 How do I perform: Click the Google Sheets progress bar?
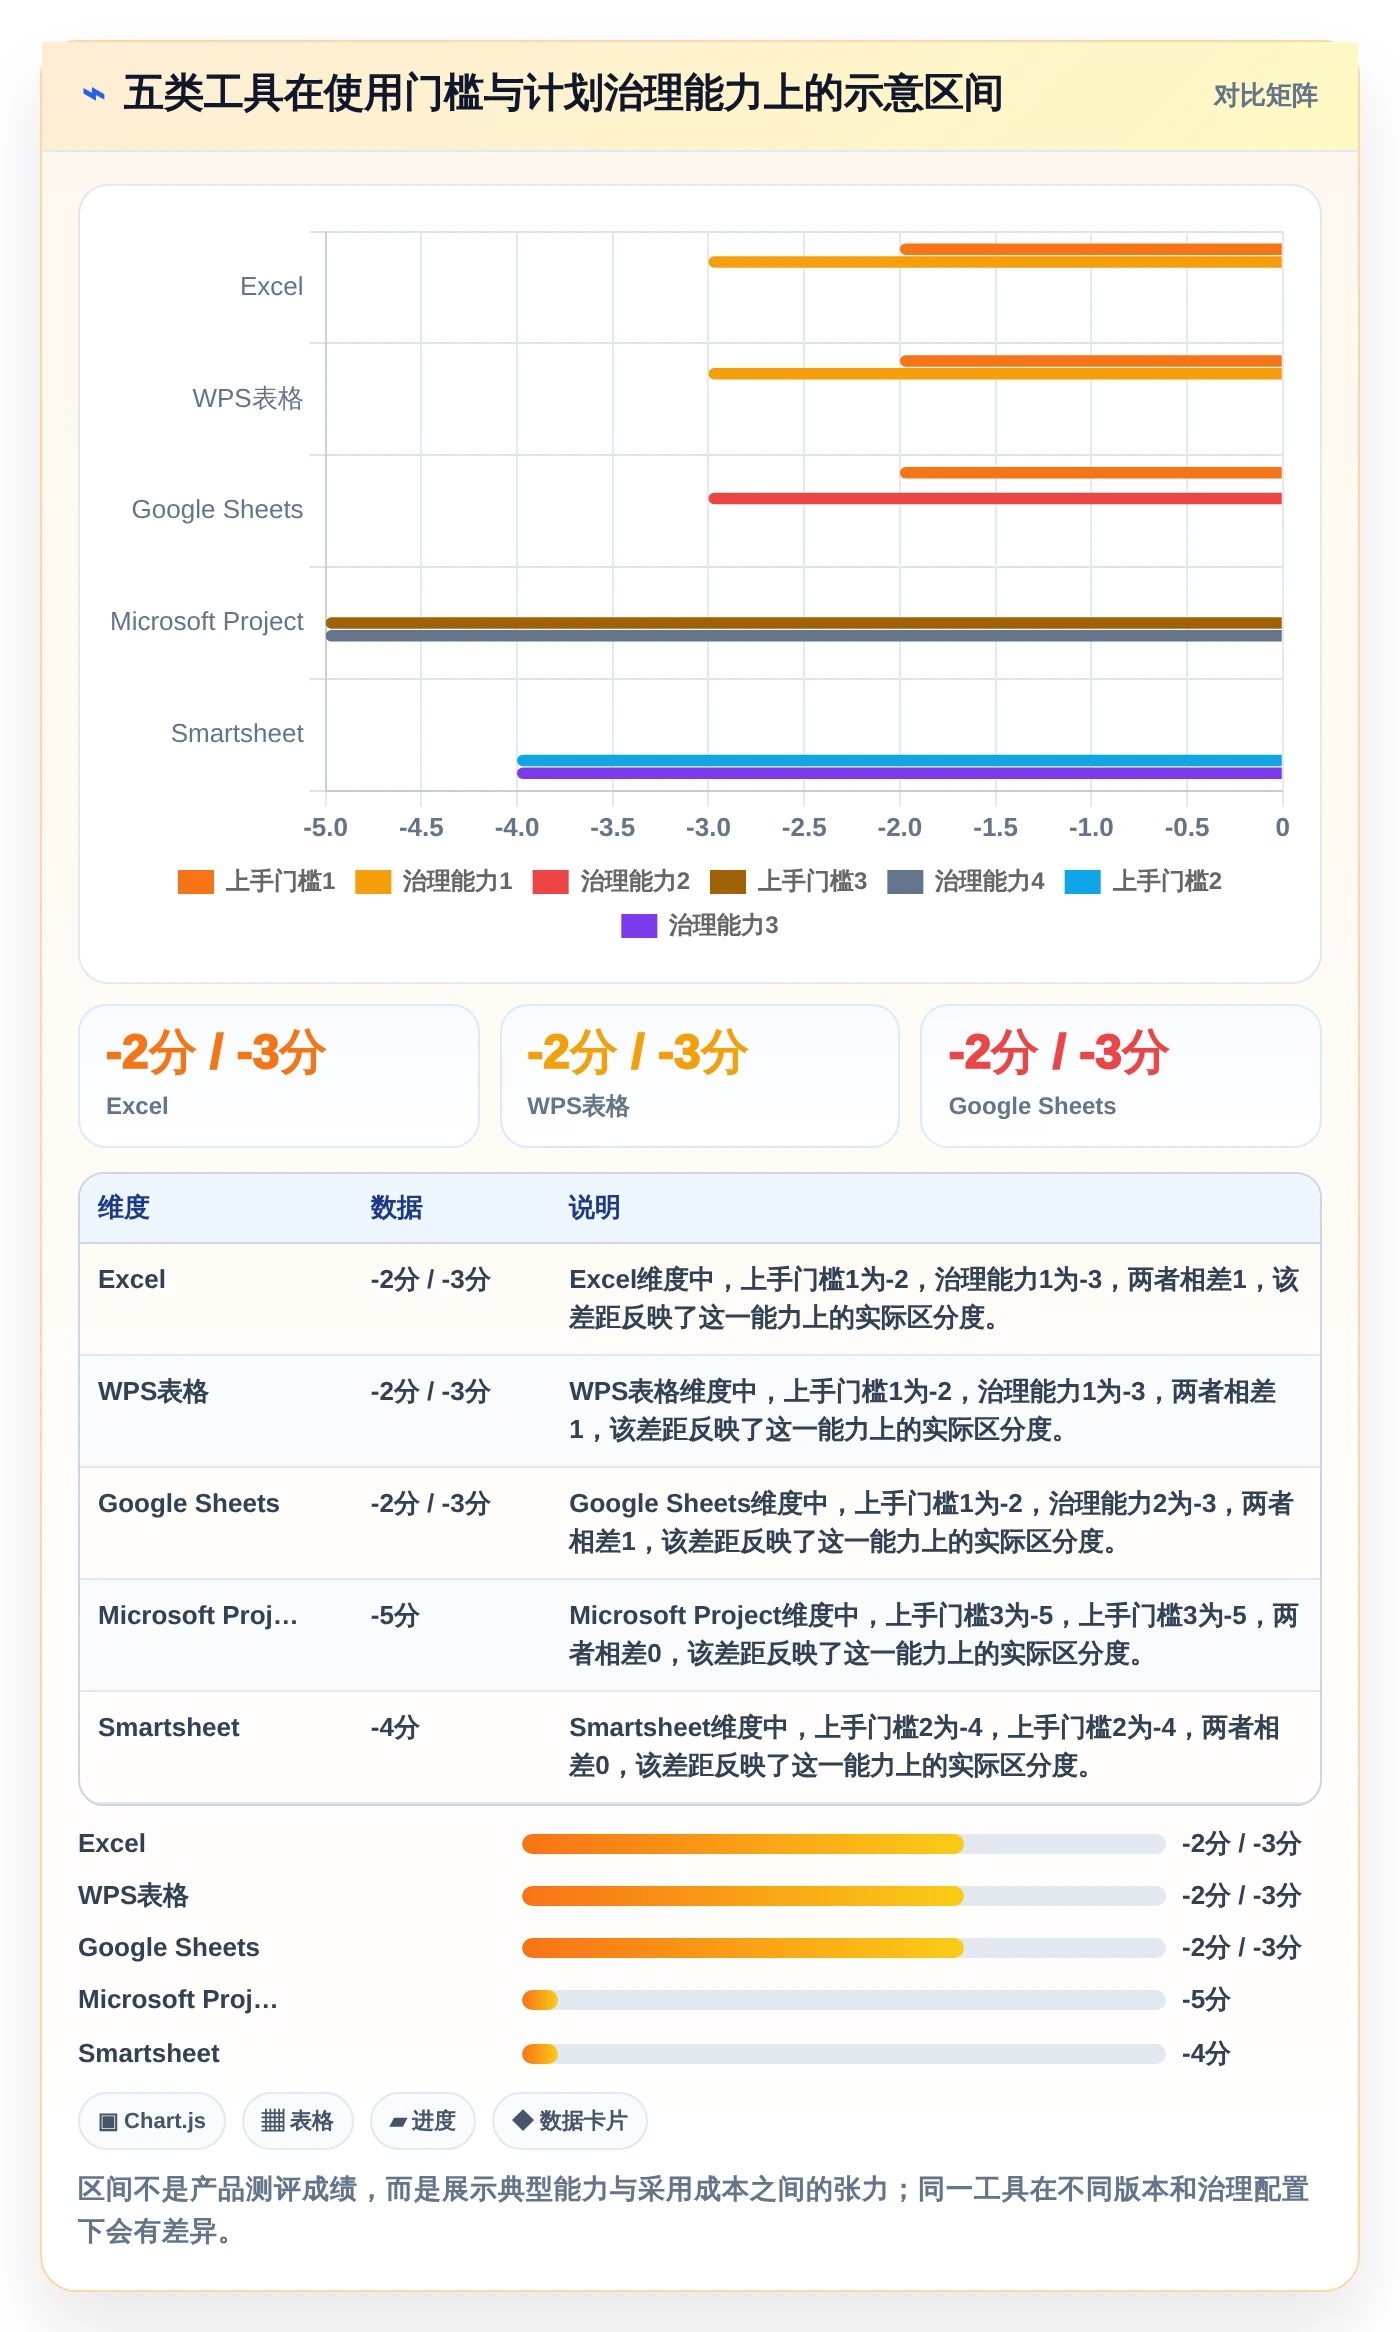tap(844, 1948)
